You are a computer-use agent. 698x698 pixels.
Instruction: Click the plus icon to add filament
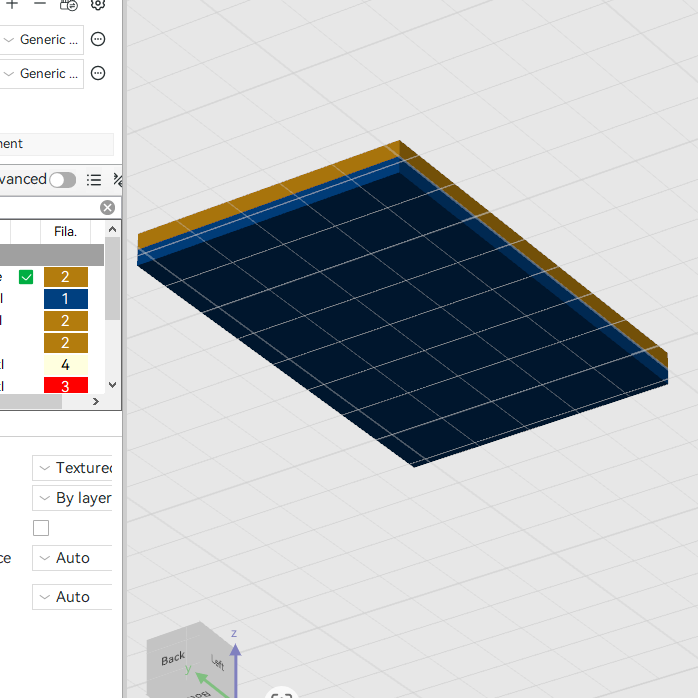pyautogui.click(x=12, y=4)
